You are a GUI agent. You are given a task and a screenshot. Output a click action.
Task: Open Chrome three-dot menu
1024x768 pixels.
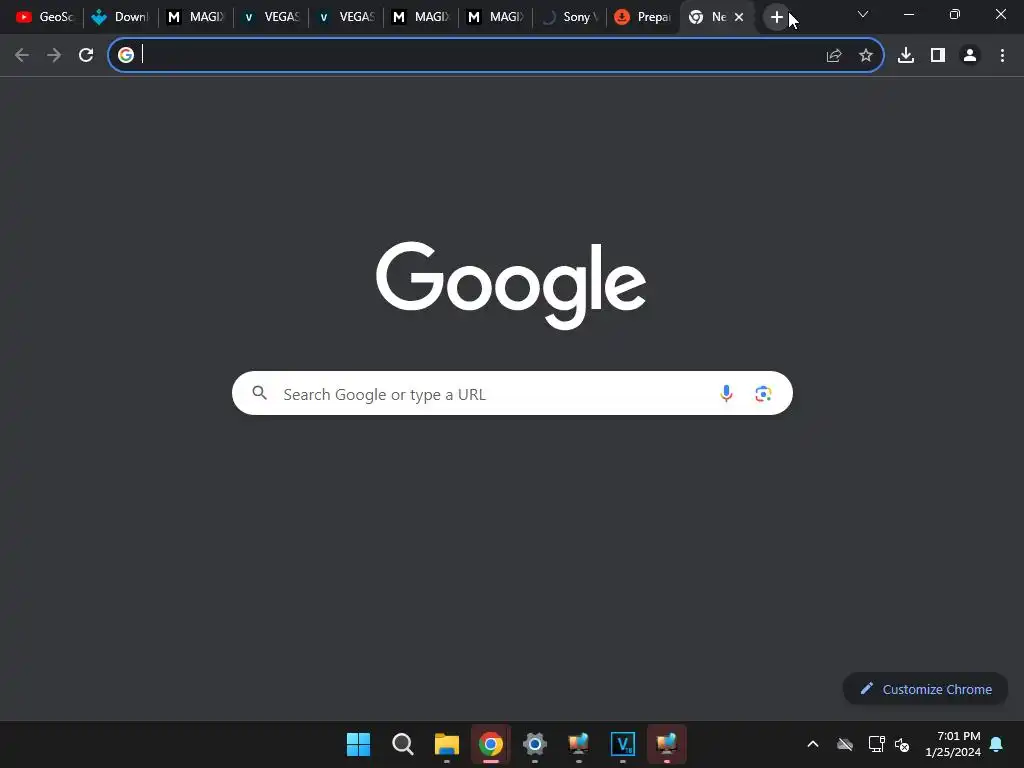(1002, 56)
